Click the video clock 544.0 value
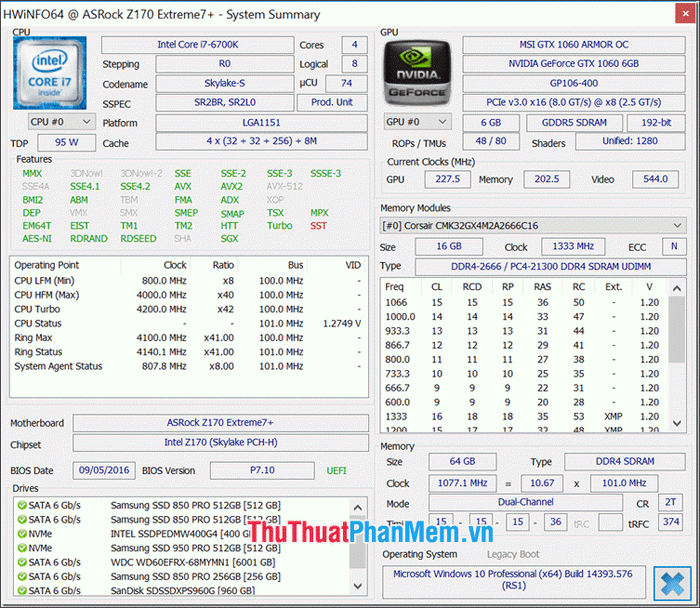The image size is (700, 608). (655, 179)
